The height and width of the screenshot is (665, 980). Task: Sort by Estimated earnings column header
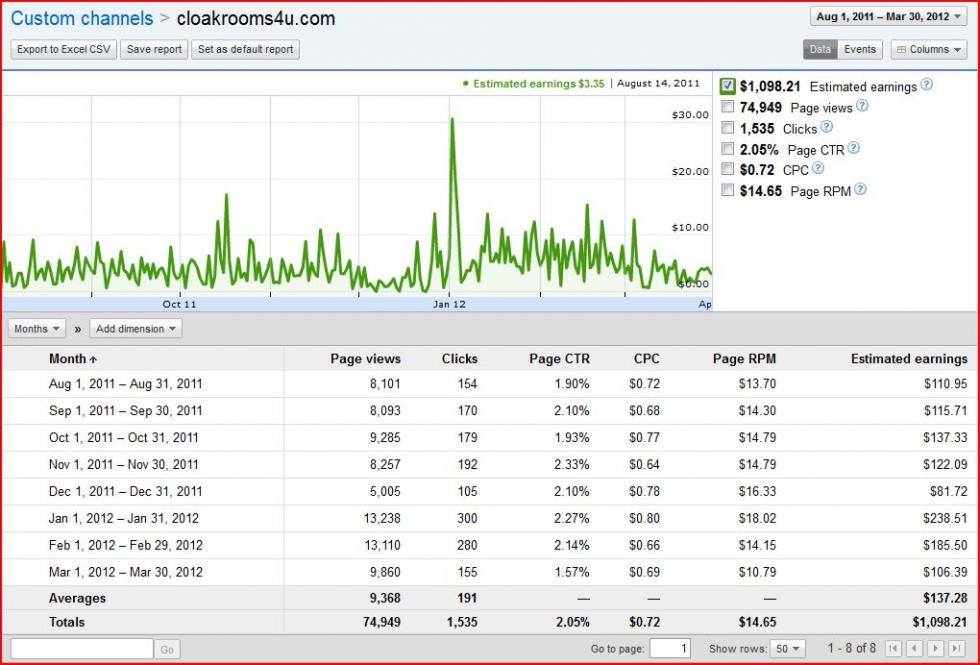pos(909,359)
